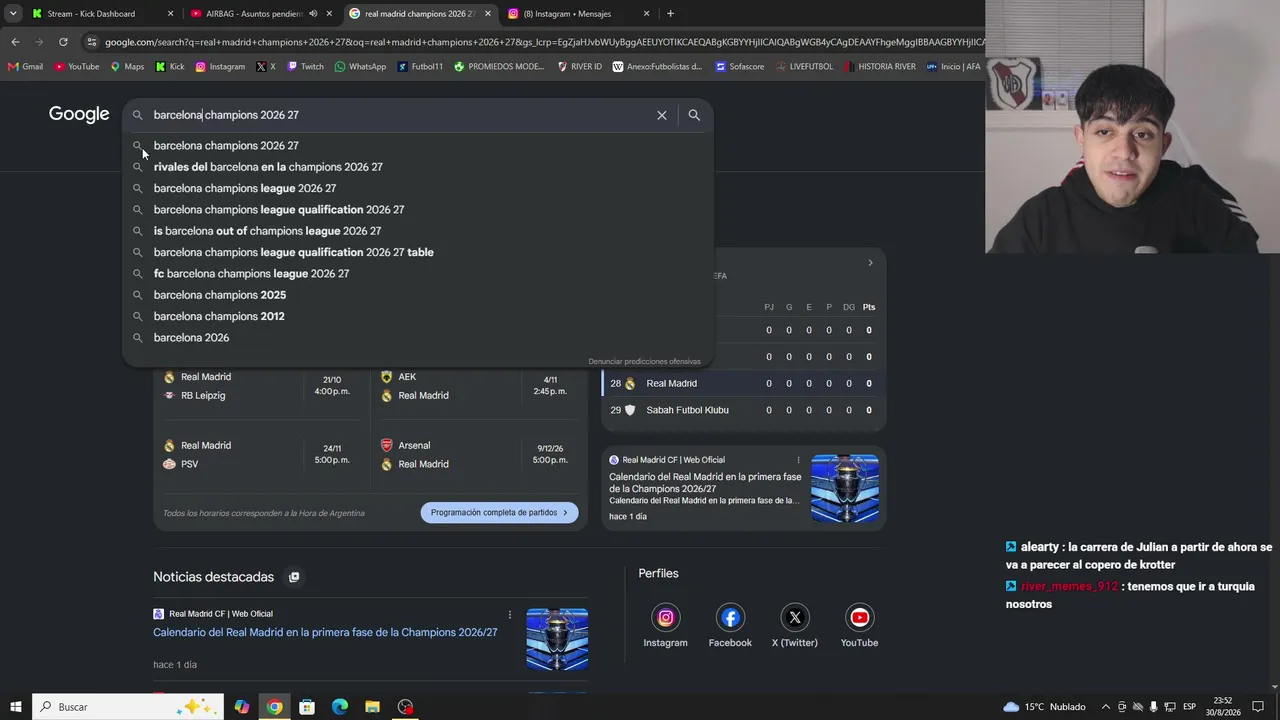
Task: Select suggestion 'barcelona champions league qualification 2026 27 table'
Action: 418,252
